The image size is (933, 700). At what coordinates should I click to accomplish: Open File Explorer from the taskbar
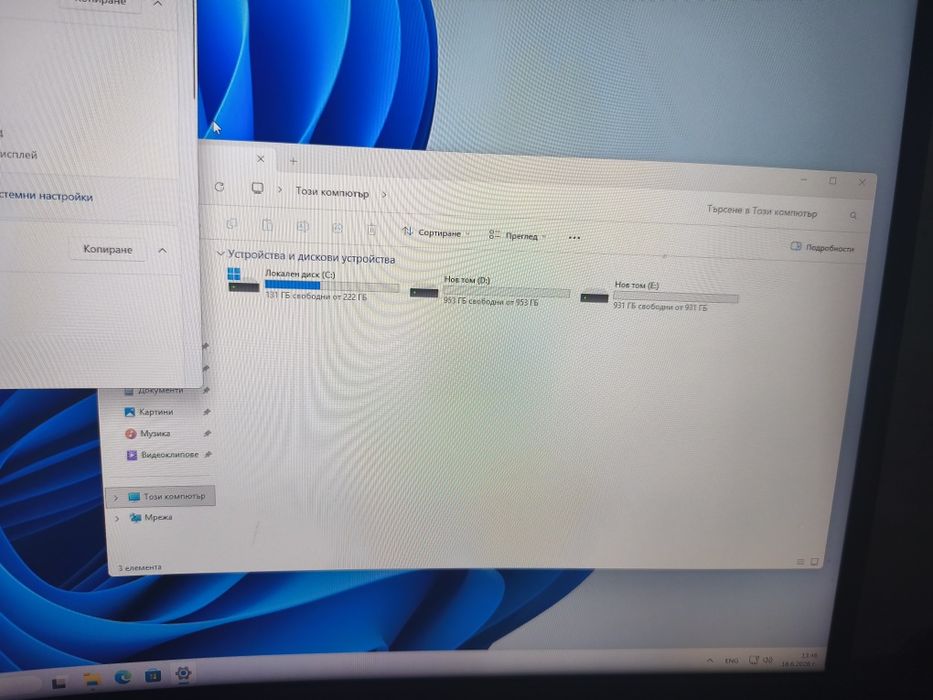(x=92, y=679)
